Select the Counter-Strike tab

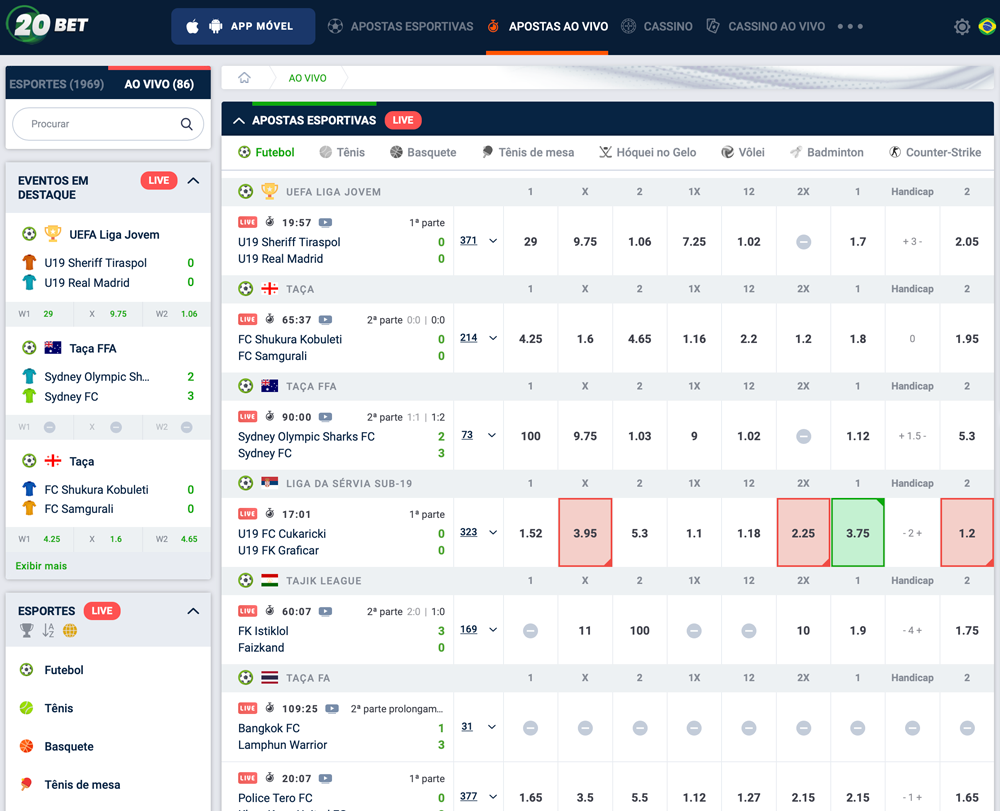[x=935, y=152]
